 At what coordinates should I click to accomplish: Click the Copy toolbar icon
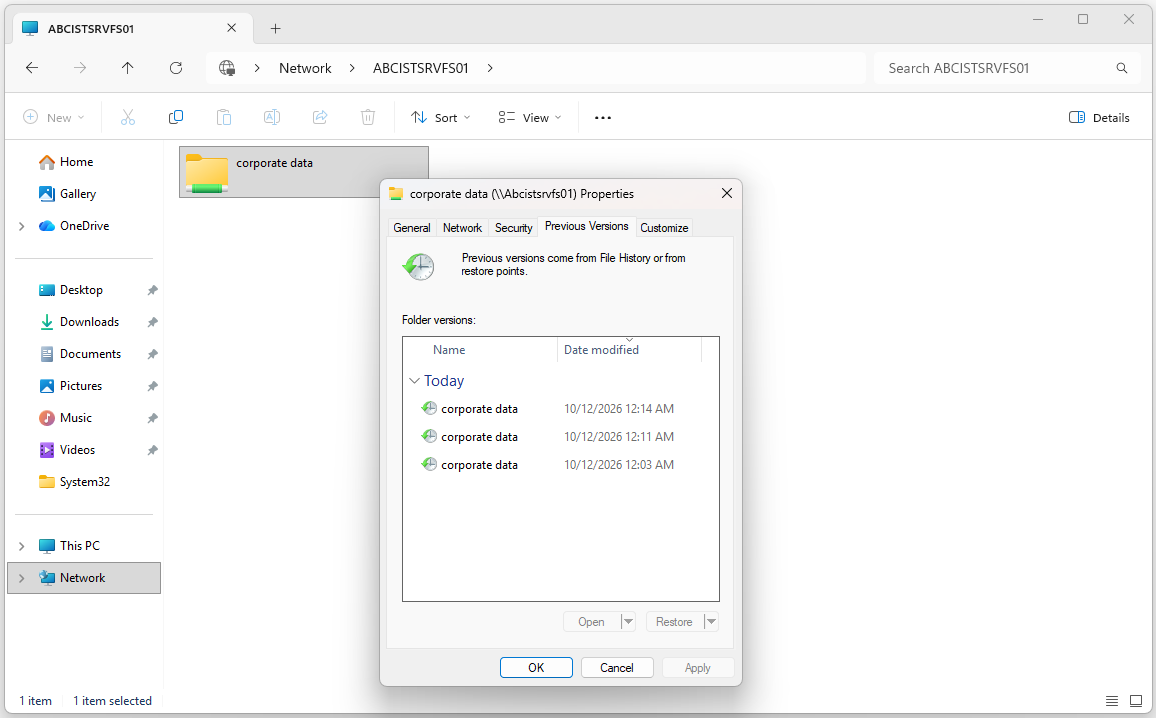(x=175, y=117)
